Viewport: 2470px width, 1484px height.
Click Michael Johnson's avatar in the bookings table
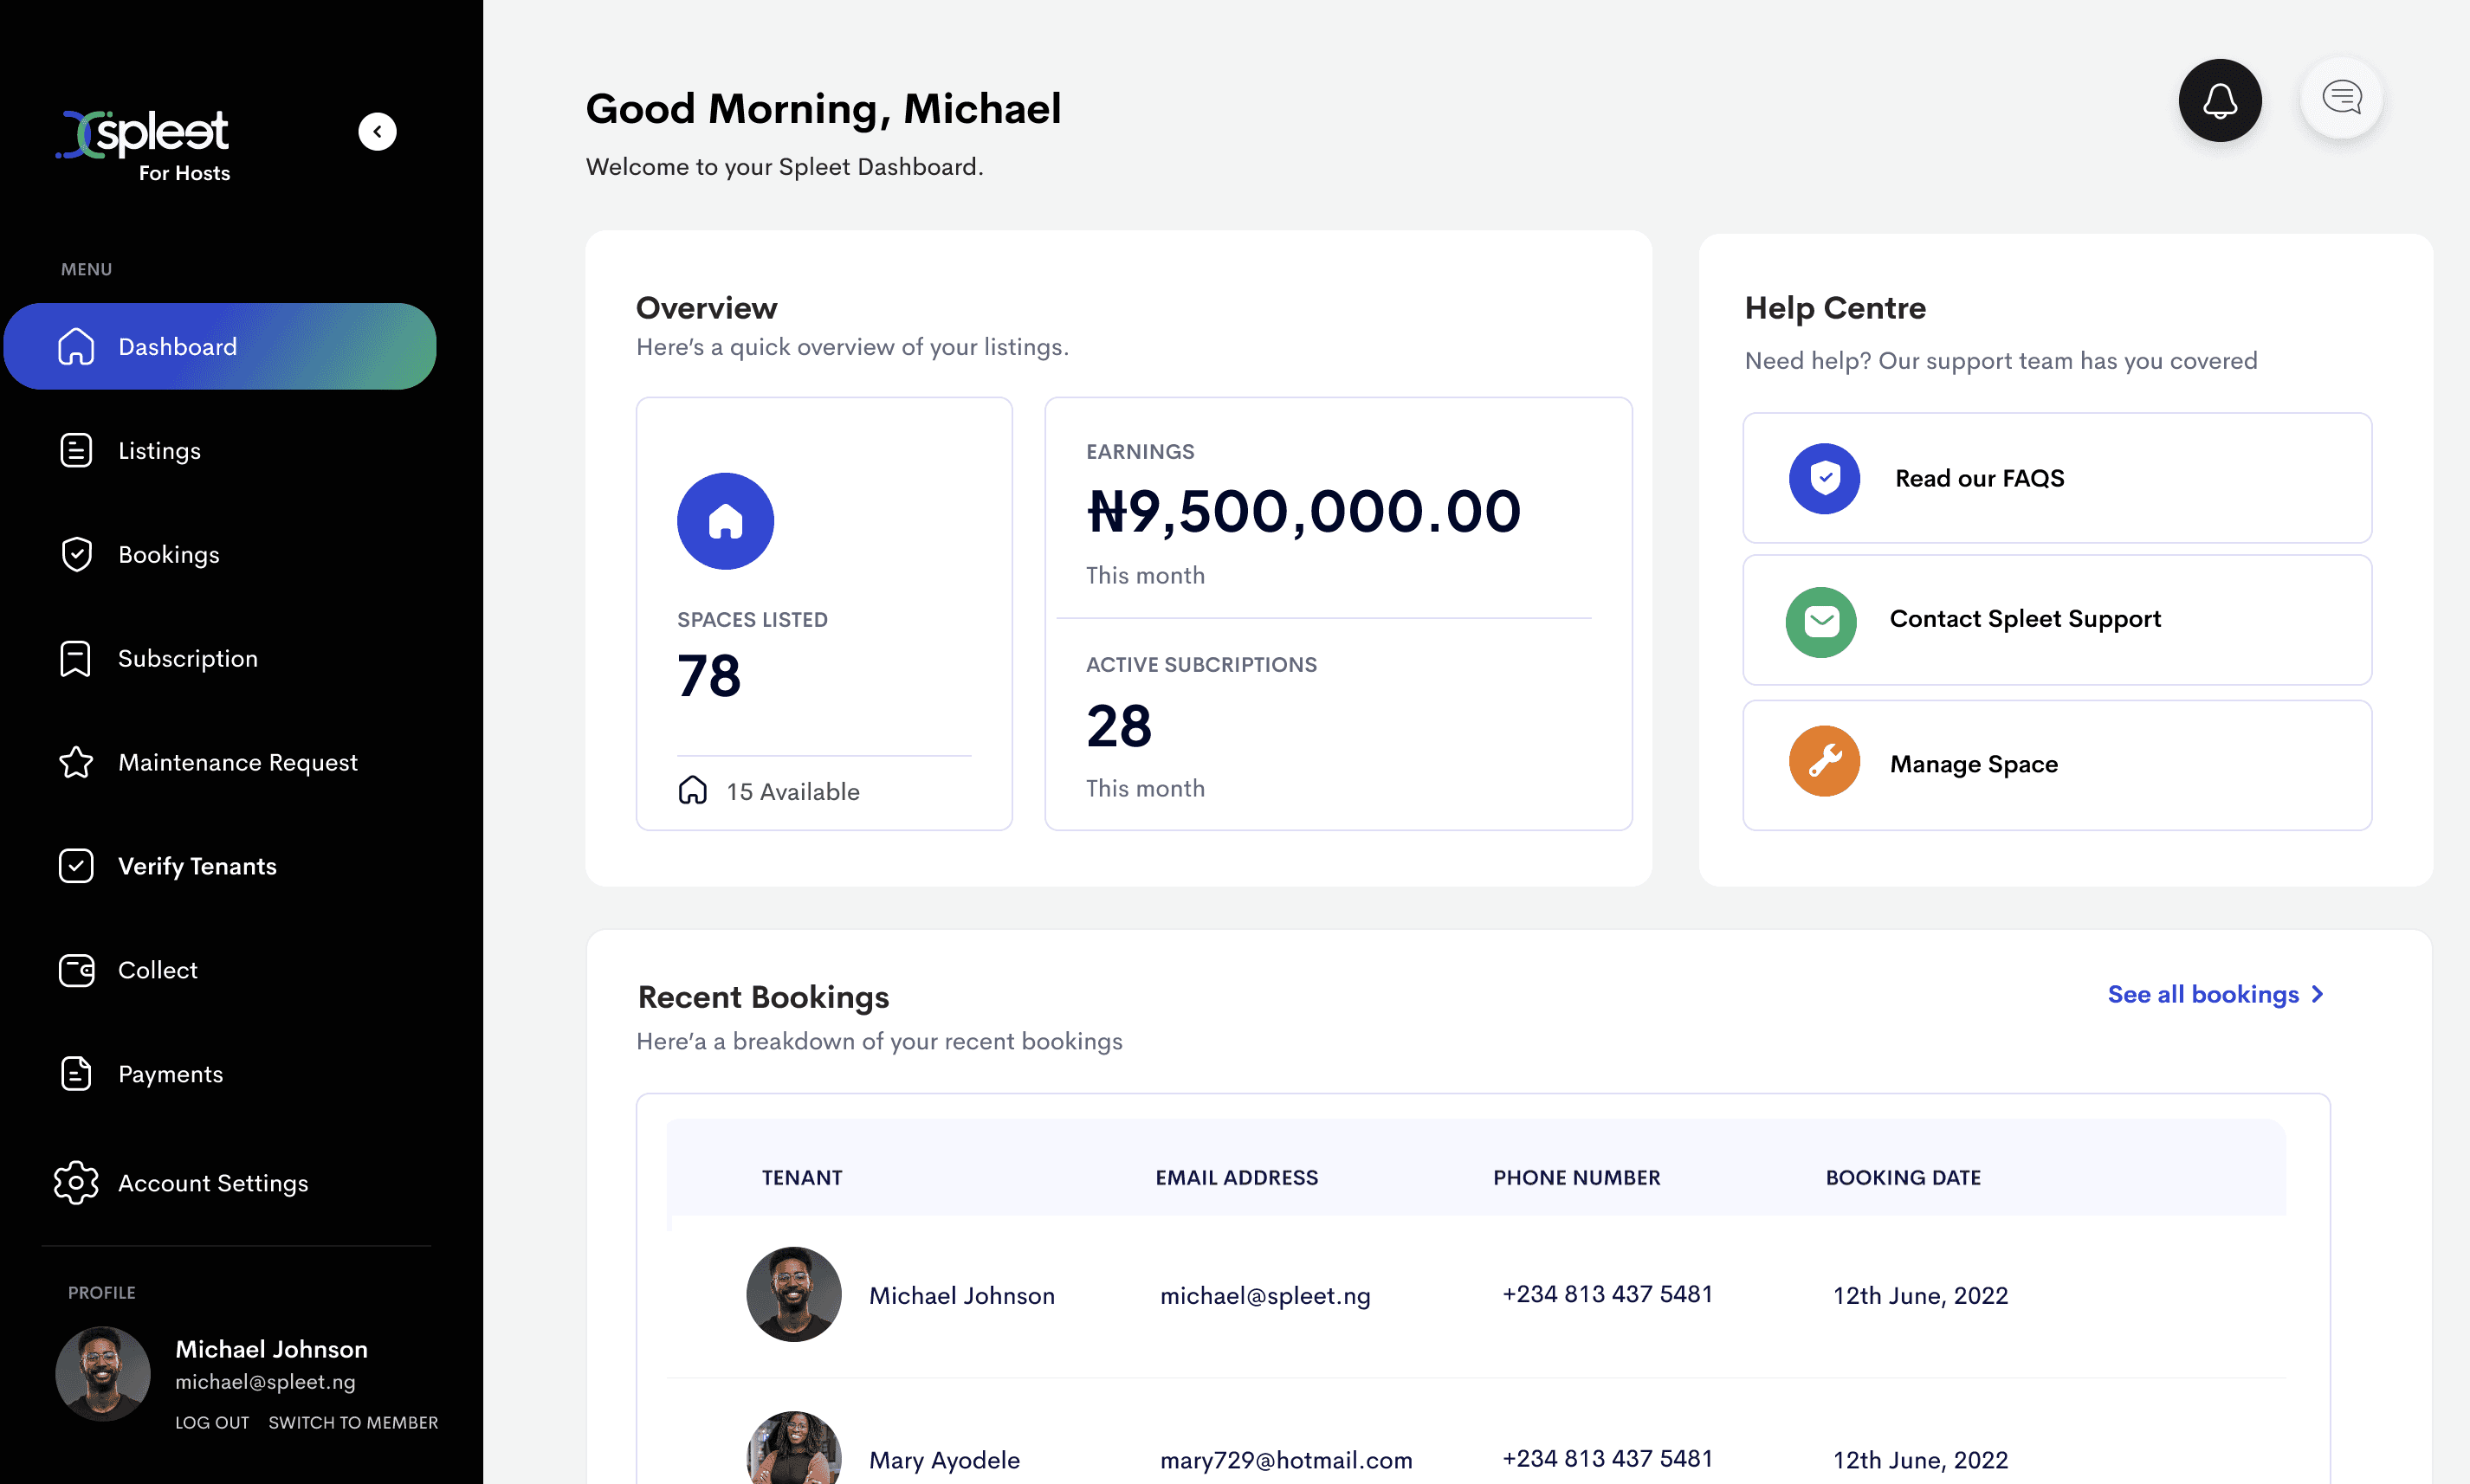pos(794,1294)
